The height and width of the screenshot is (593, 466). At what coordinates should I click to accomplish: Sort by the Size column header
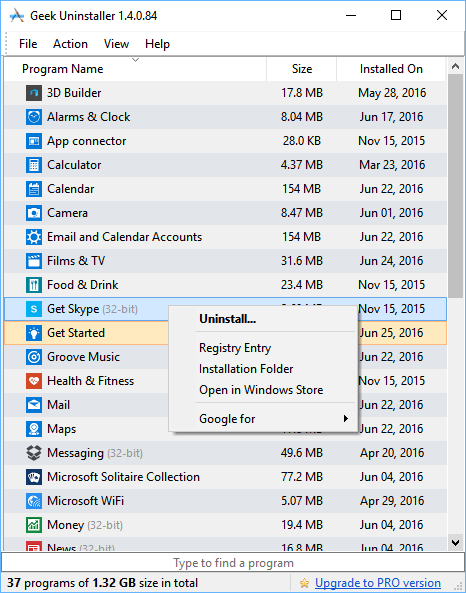point(301,69)
